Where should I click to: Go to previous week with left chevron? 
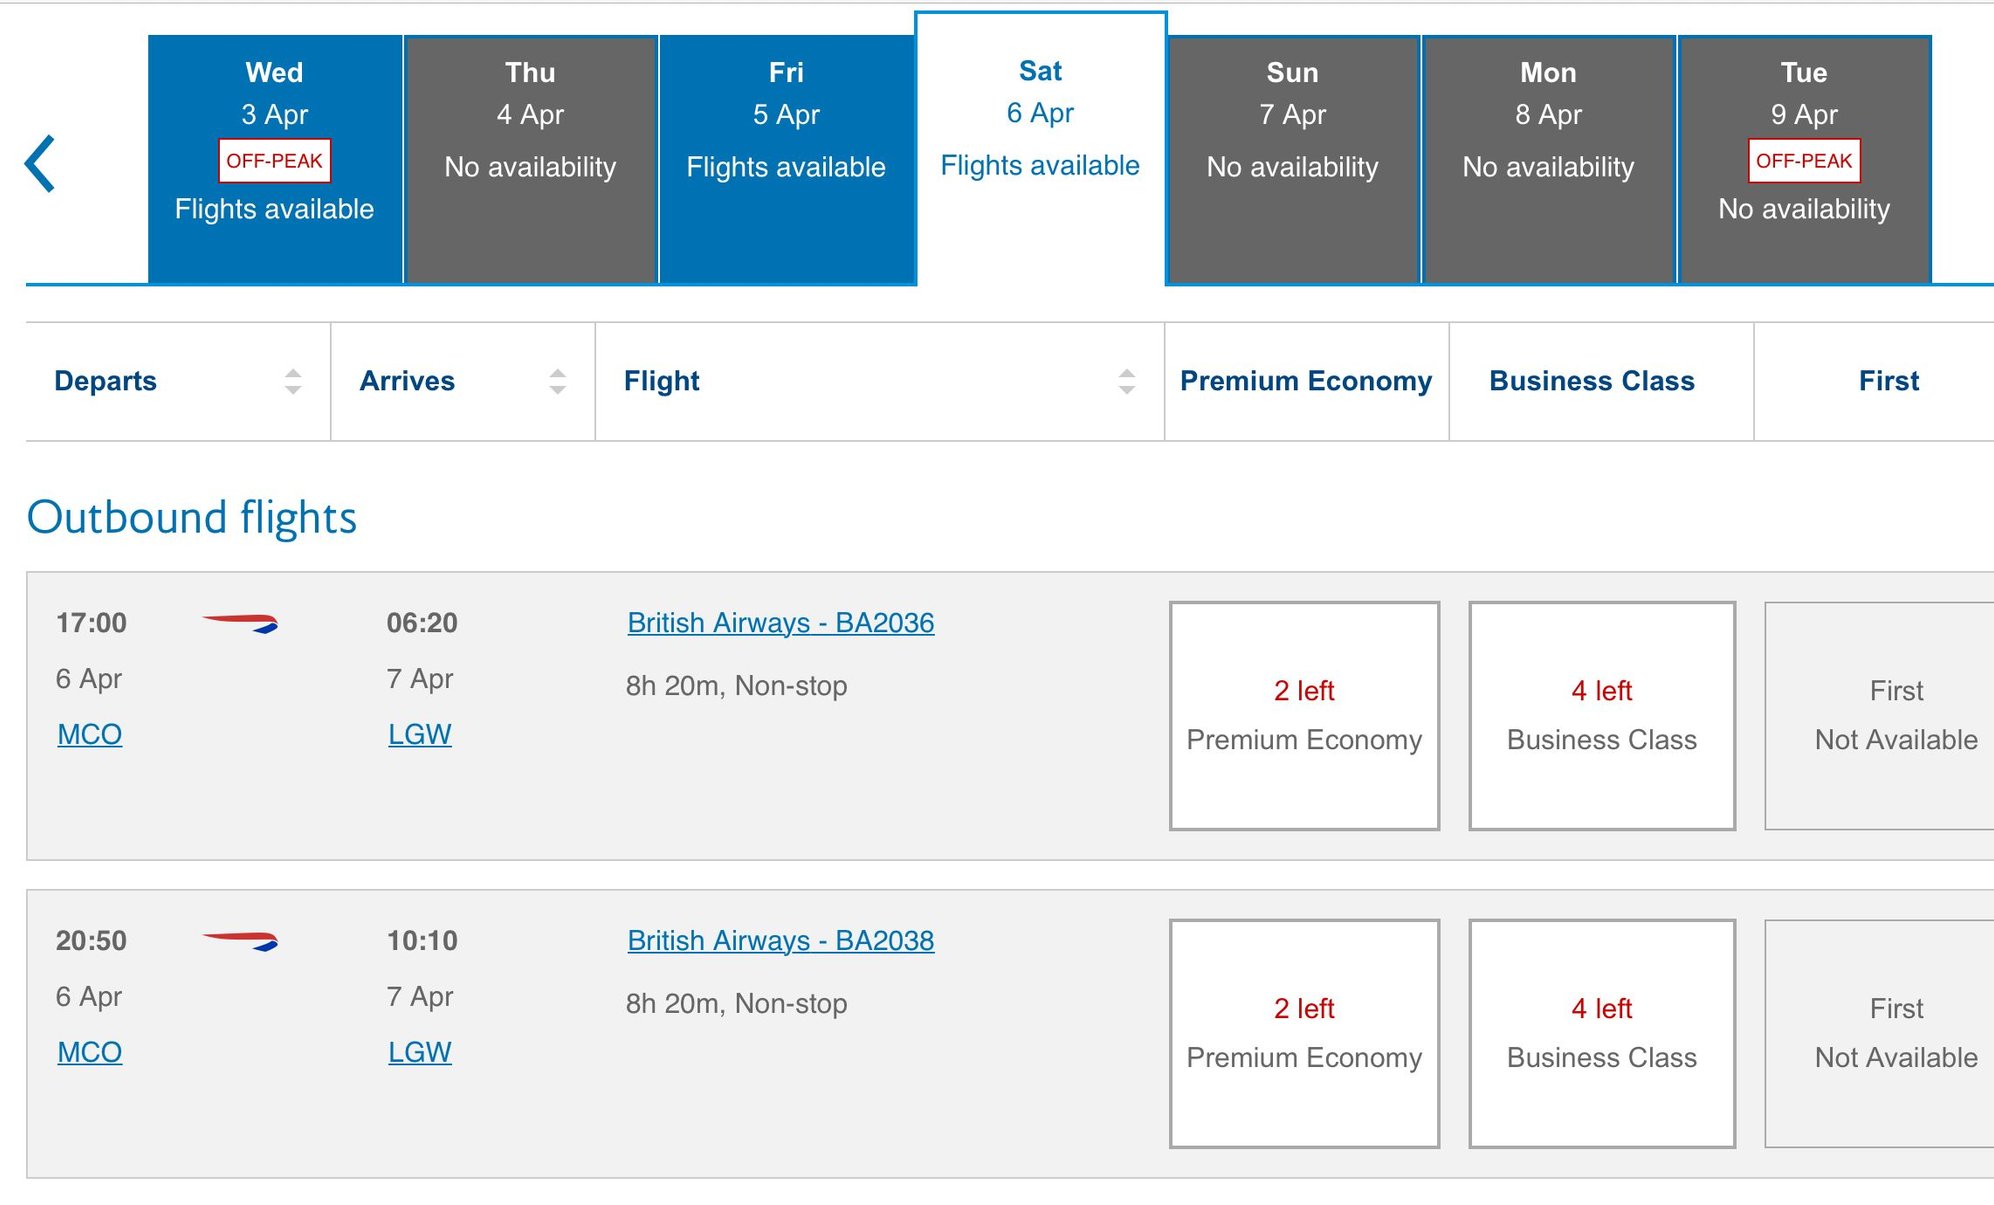[x=40, y=163]
